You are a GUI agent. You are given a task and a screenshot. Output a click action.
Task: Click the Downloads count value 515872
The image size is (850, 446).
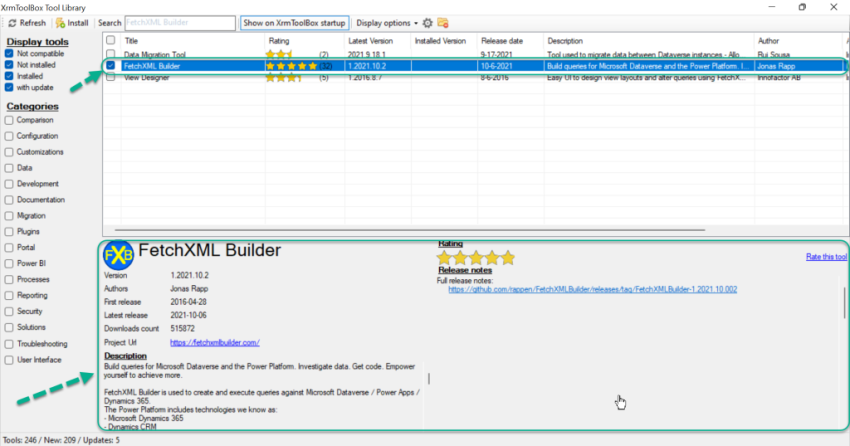(x=182, y=329)
